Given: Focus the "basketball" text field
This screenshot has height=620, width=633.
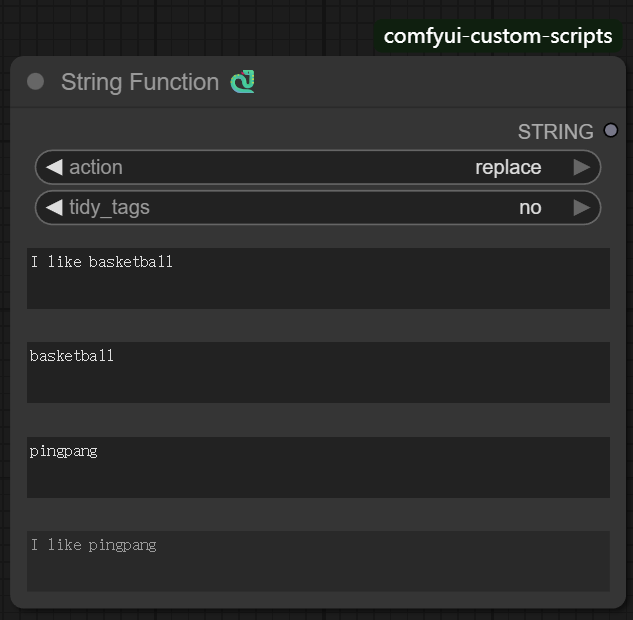Looking at the screenshot, I should 318,372.
